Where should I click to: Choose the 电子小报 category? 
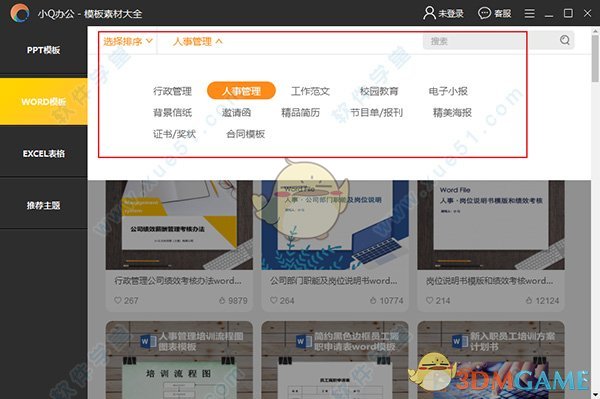click(448, 91)
